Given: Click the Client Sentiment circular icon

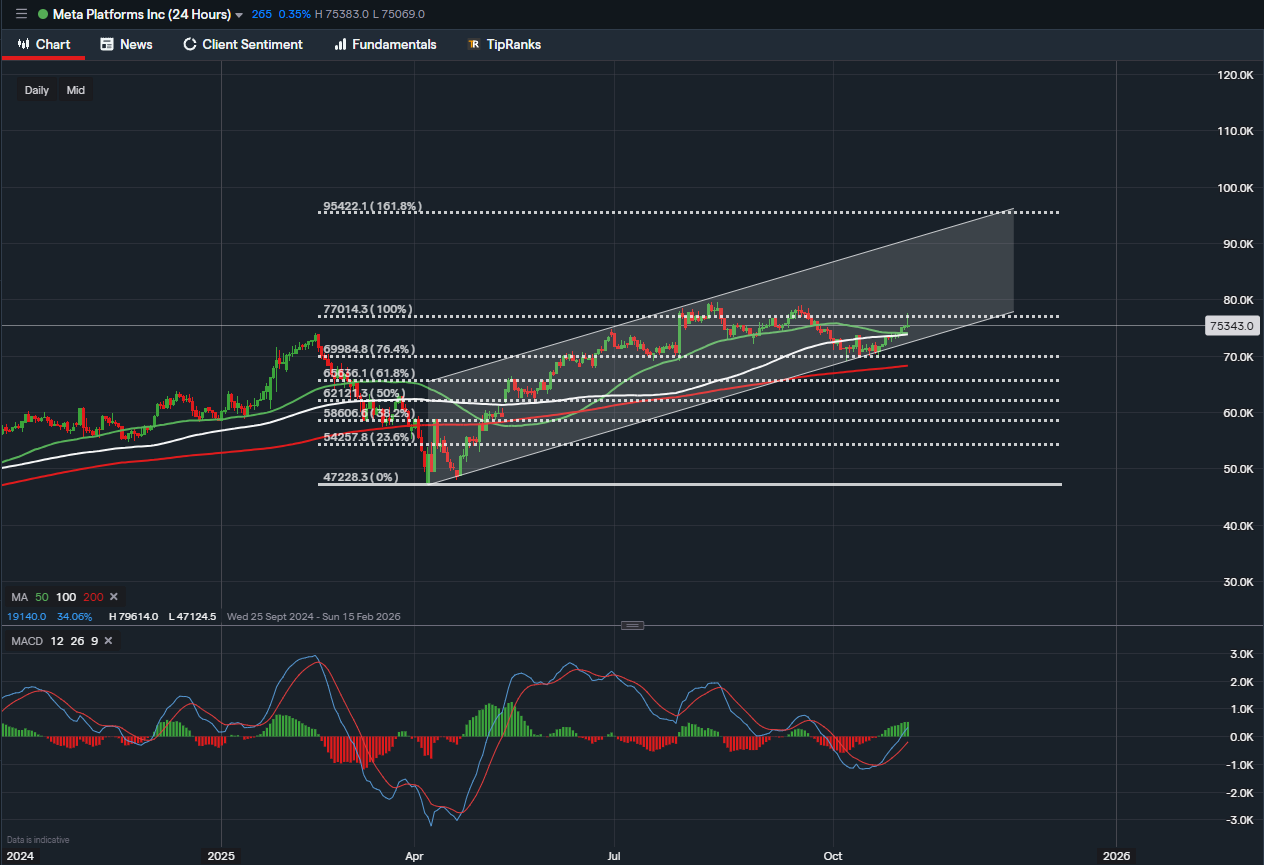Looking at the screenshot, I should (190, 44).
